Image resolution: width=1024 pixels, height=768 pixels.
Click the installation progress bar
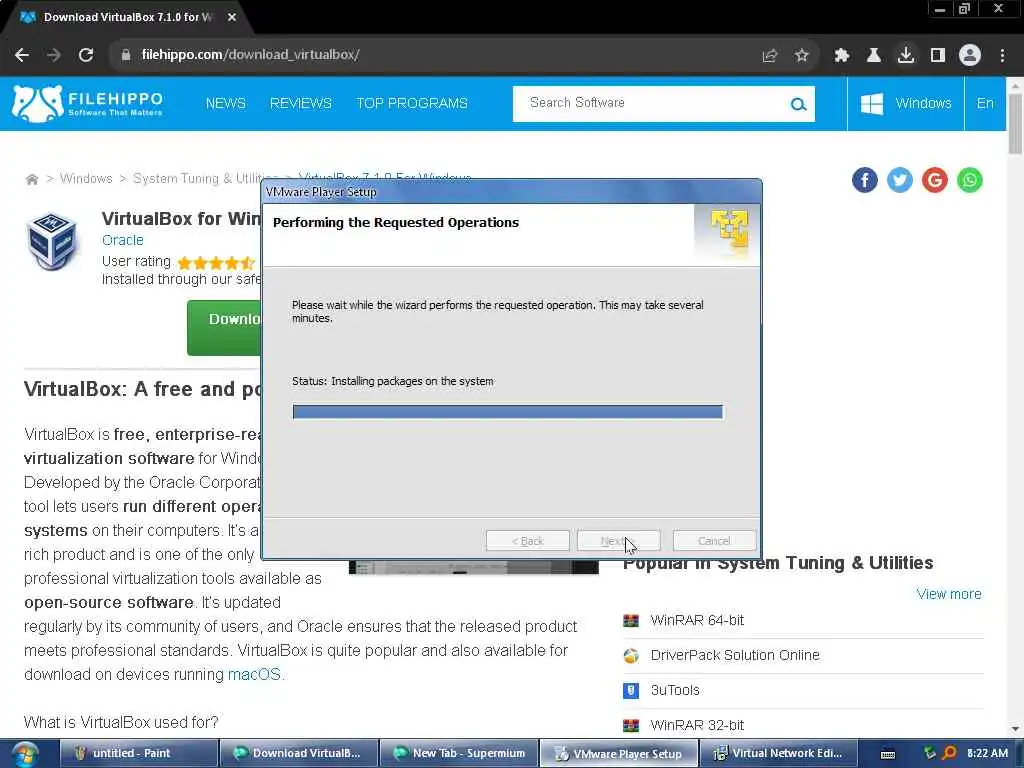point(508,412)
